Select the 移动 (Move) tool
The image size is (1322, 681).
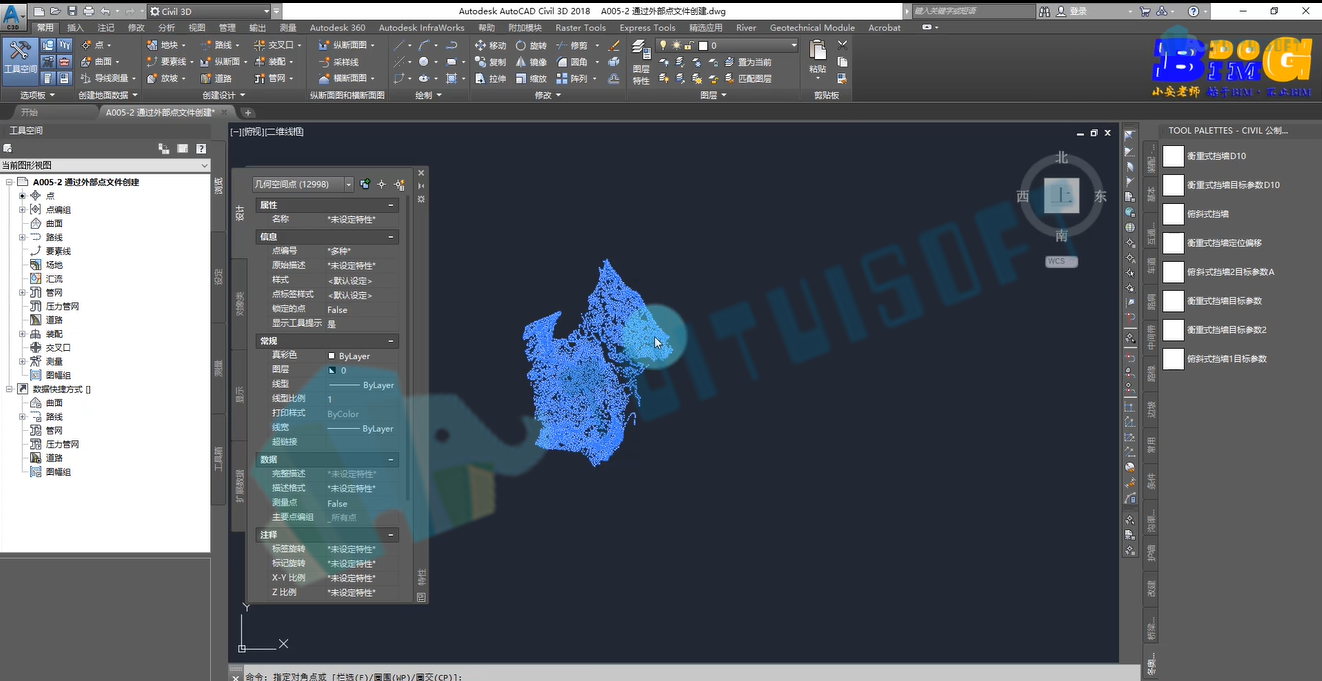(x=490, y=45)
